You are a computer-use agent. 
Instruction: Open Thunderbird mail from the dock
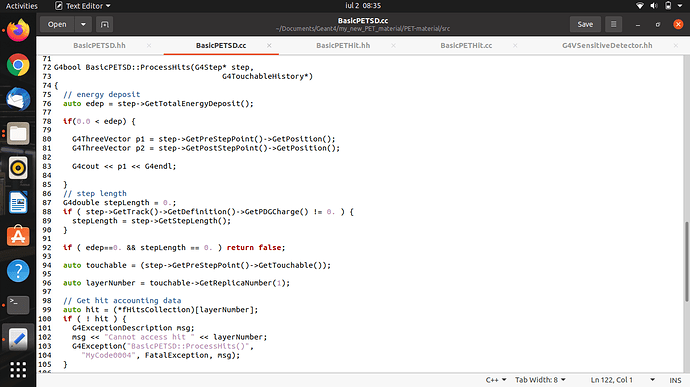coord(18,99)
